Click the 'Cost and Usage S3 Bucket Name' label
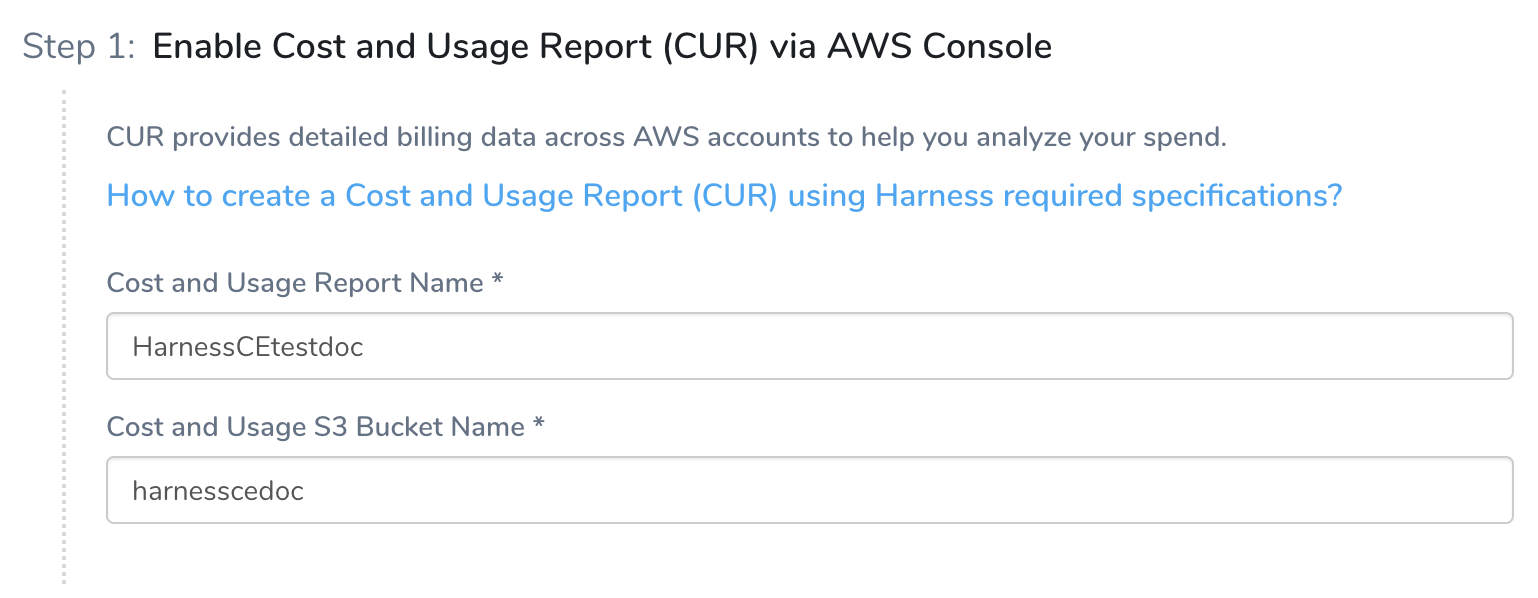The width and height of the screenshot is (1538, 598). point(316,427)
